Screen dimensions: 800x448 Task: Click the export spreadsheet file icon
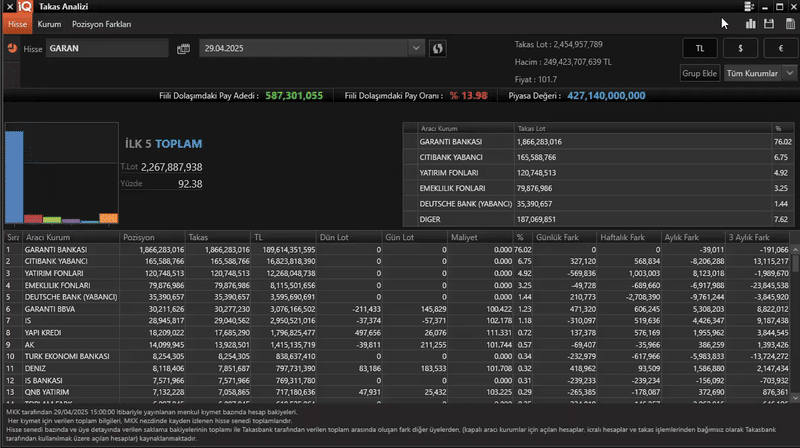790,23
